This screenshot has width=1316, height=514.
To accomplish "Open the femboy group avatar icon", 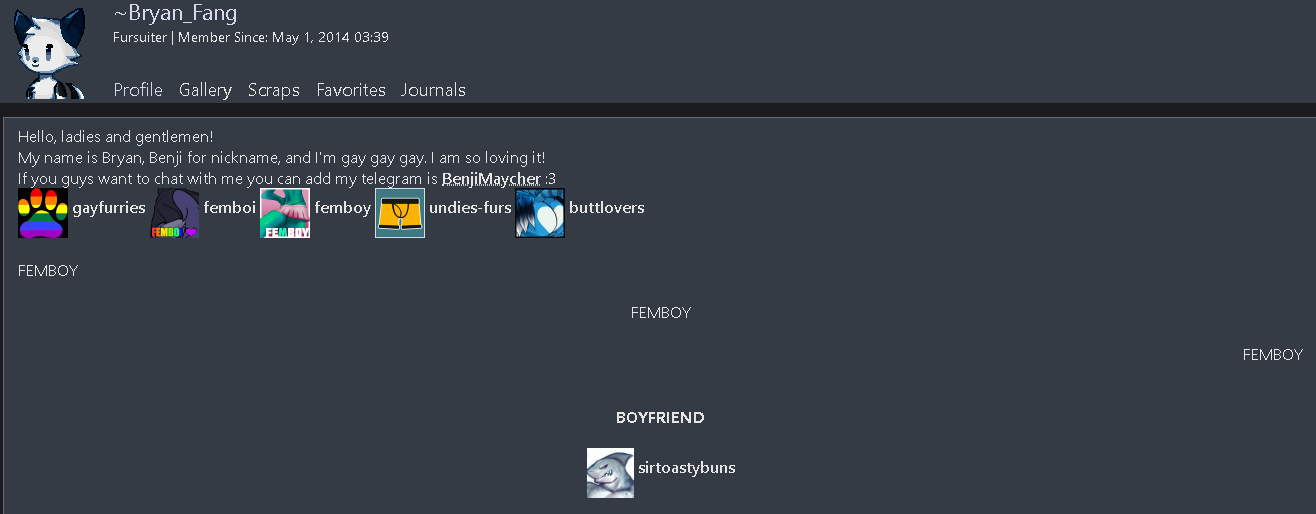I will point(285,213).
